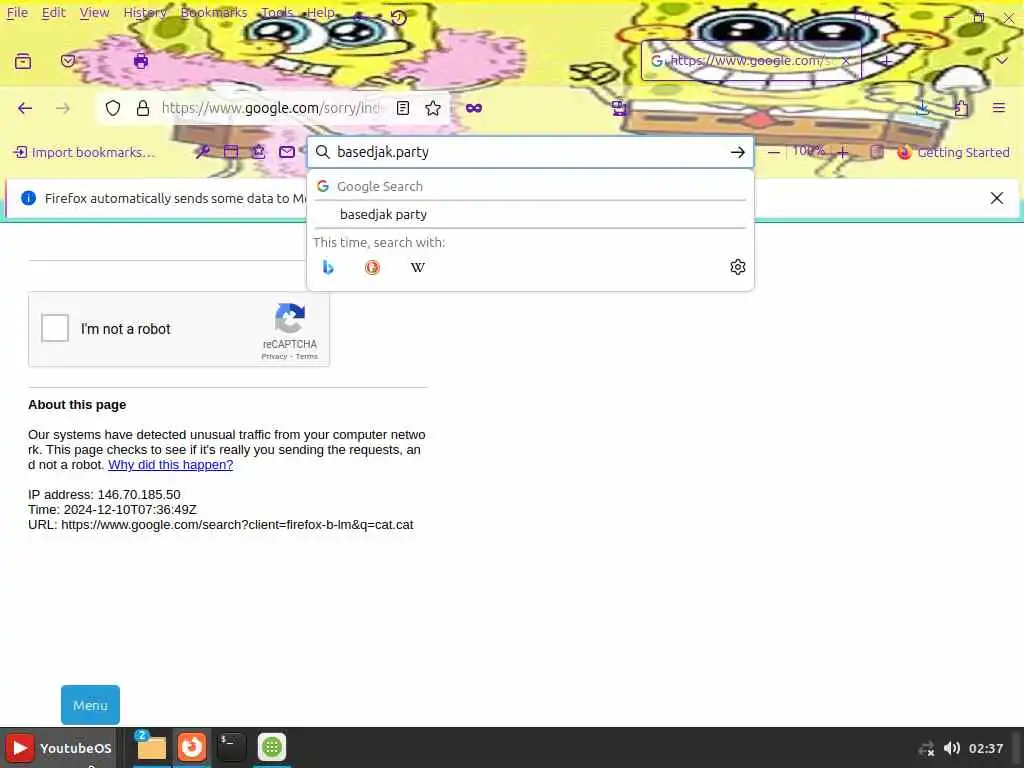Launch the terminal from the taskbar
This screenshot has width=1024, height=768.
point(231,747)
